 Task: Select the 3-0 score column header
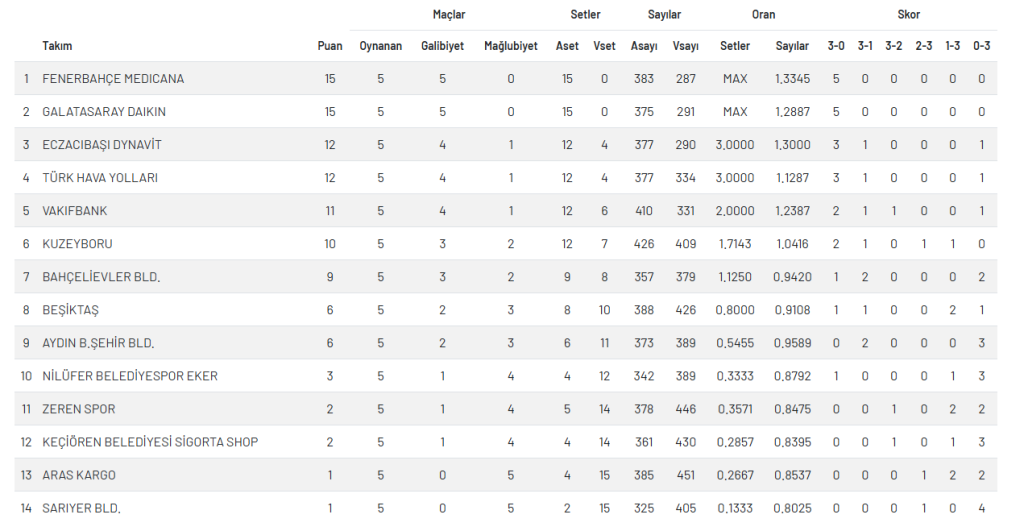(x=836, y=46)
